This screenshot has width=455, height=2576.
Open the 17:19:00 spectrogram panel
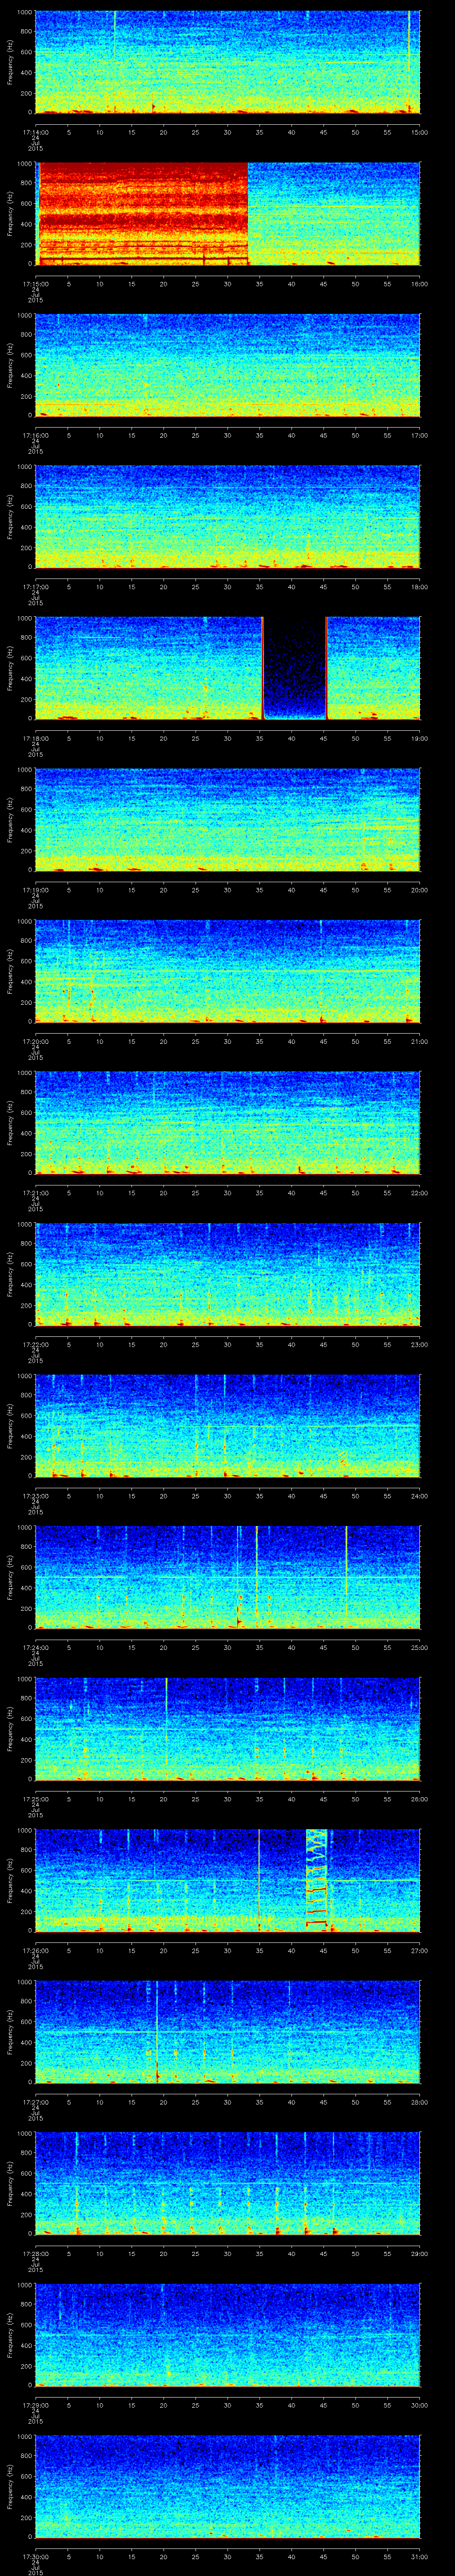227,820
